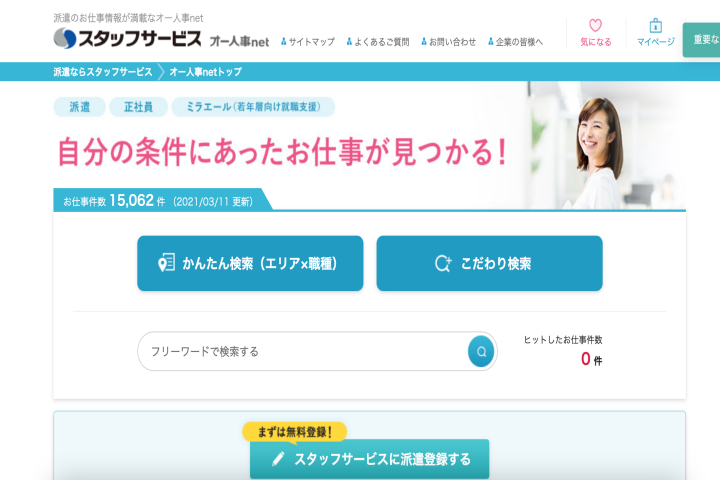Open the 企業の皆様へ link
This screenshot has width=720, height=480.
point(519,42)
